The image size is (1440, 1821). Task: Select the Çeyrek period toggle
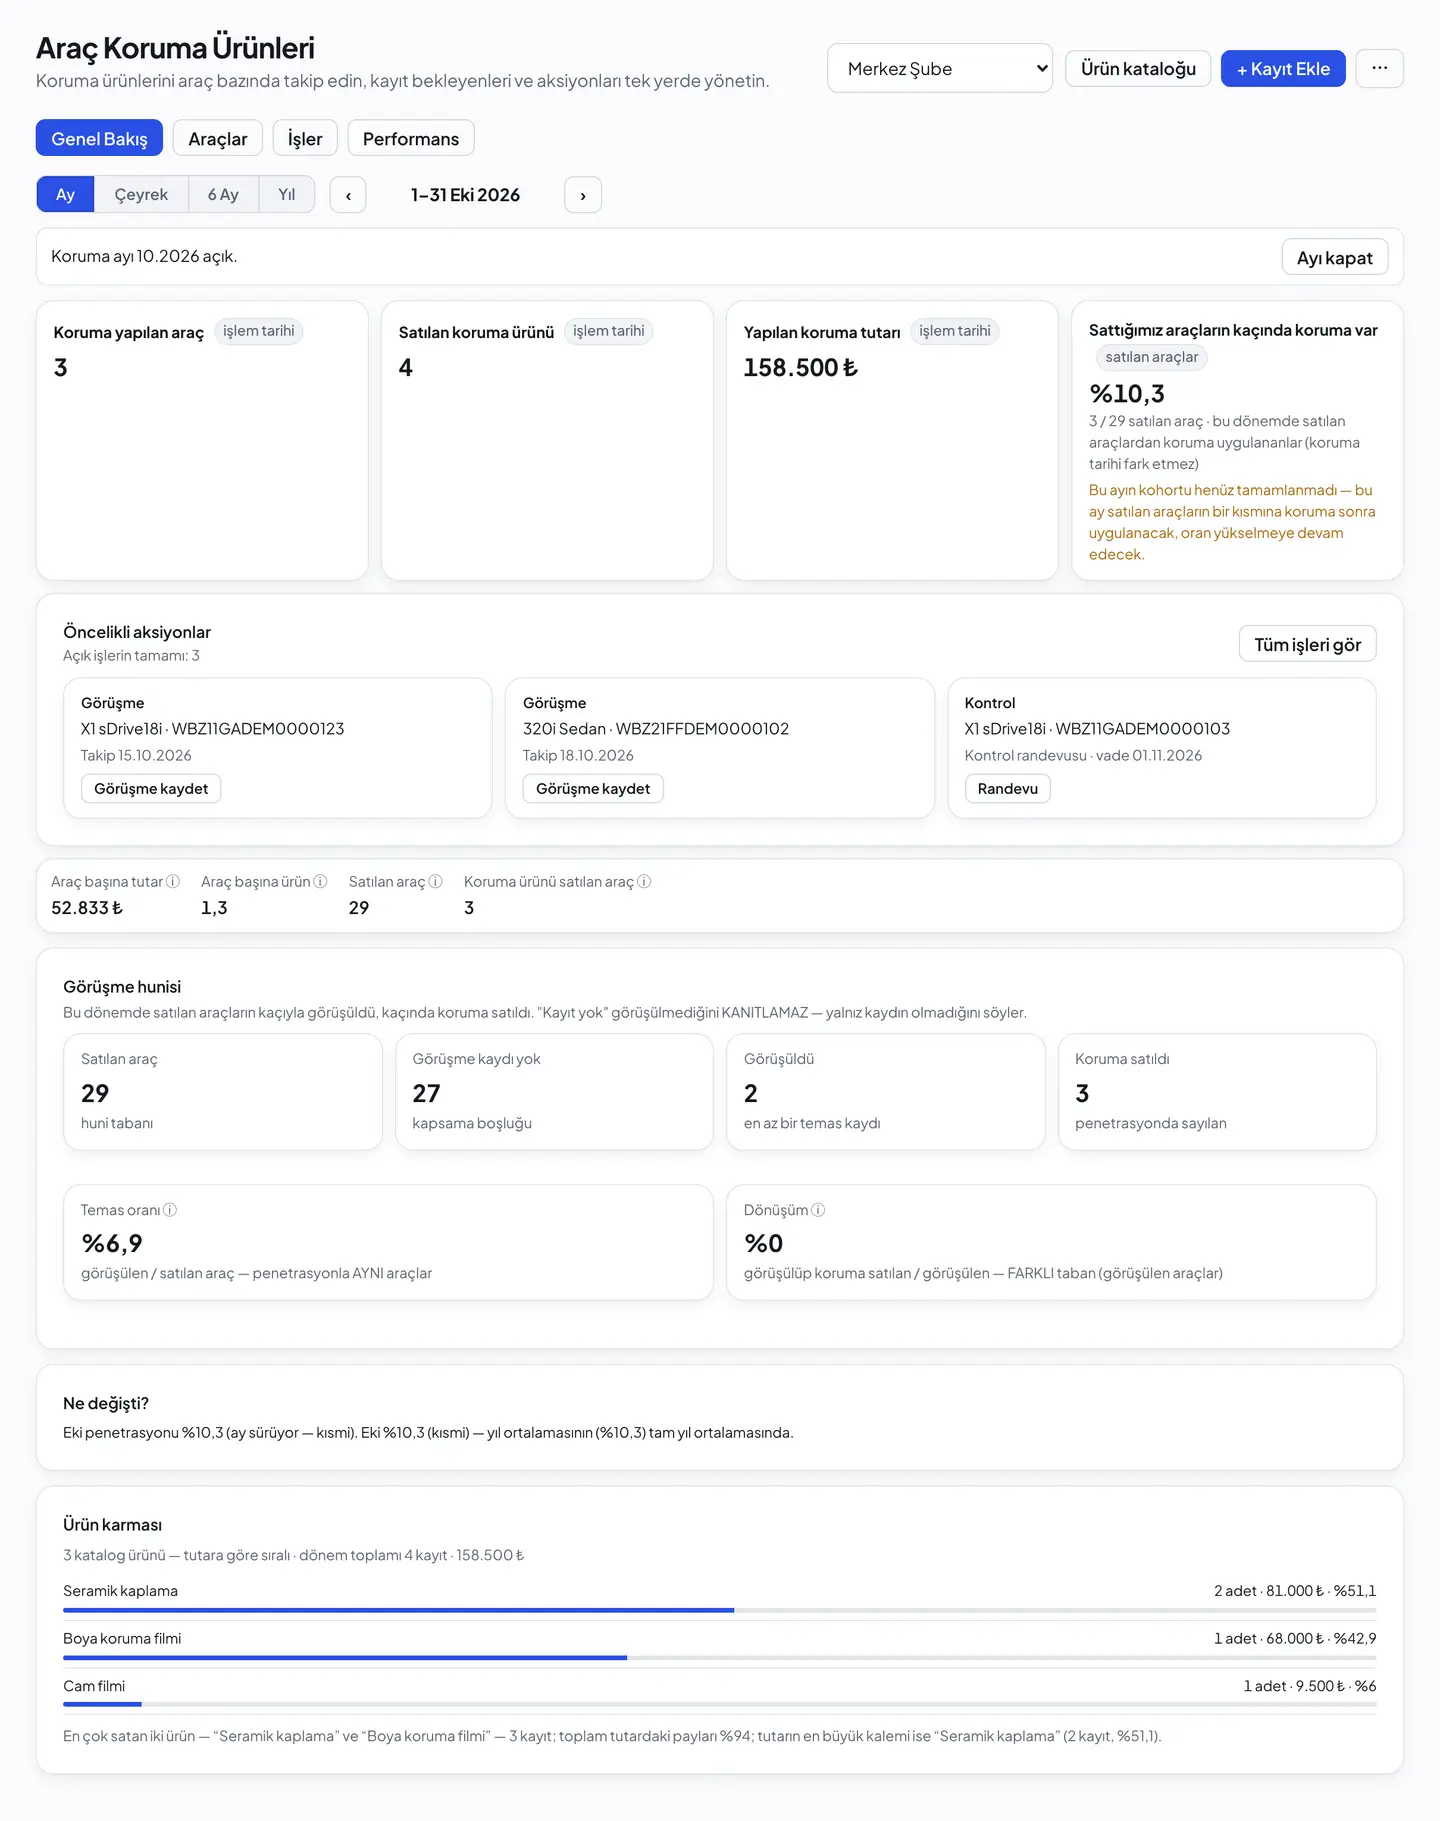pos(141,195)
